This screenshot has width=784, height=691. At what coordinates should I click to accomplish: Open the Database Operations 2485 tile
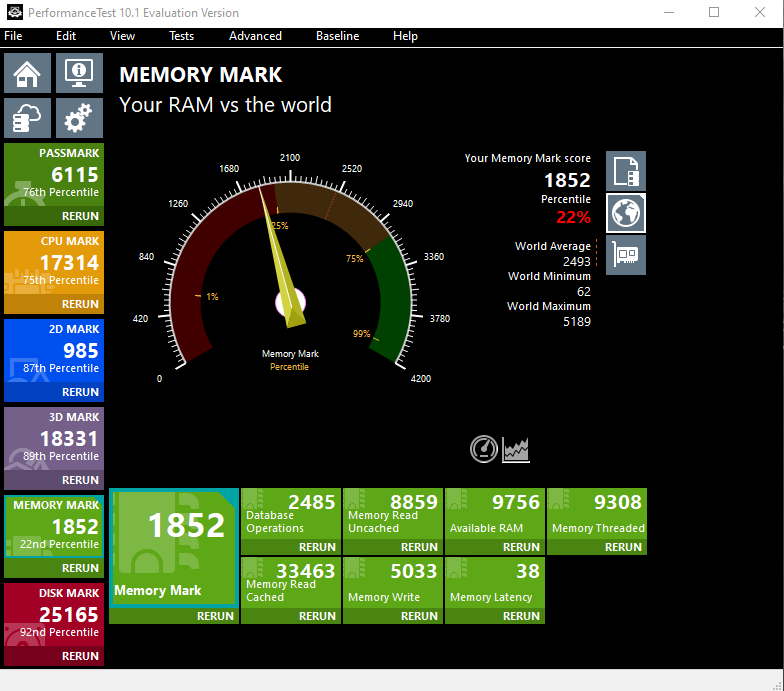click(291, 514)
